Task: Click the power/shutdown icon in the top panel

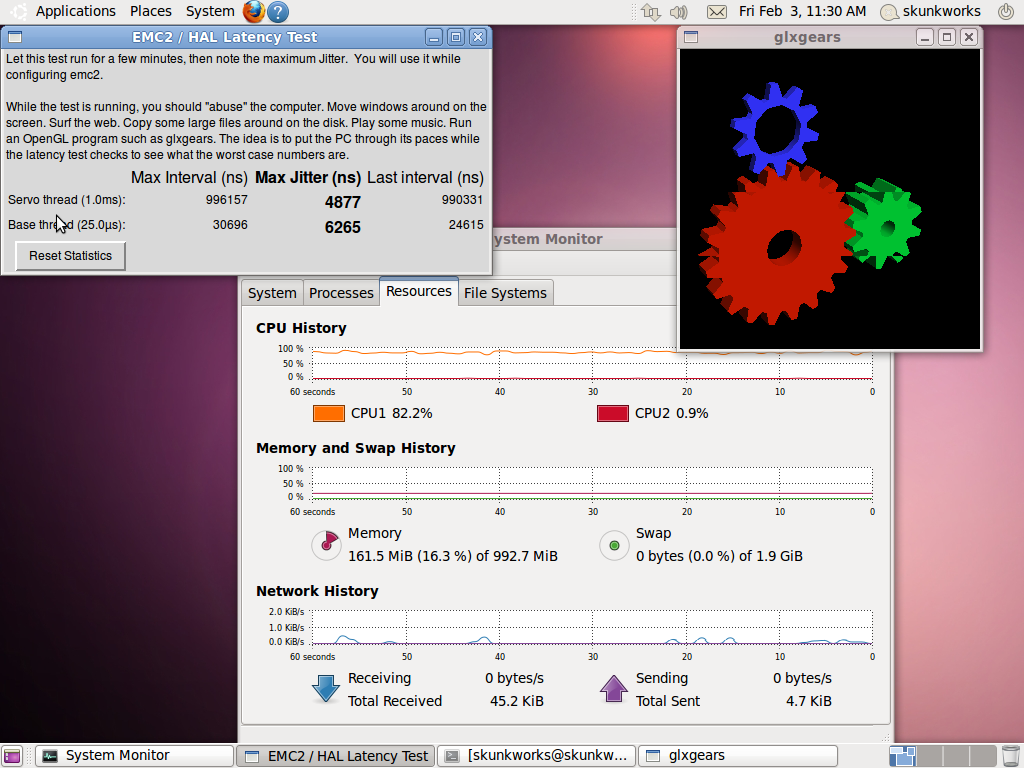Action: (x=1006, y=11)
